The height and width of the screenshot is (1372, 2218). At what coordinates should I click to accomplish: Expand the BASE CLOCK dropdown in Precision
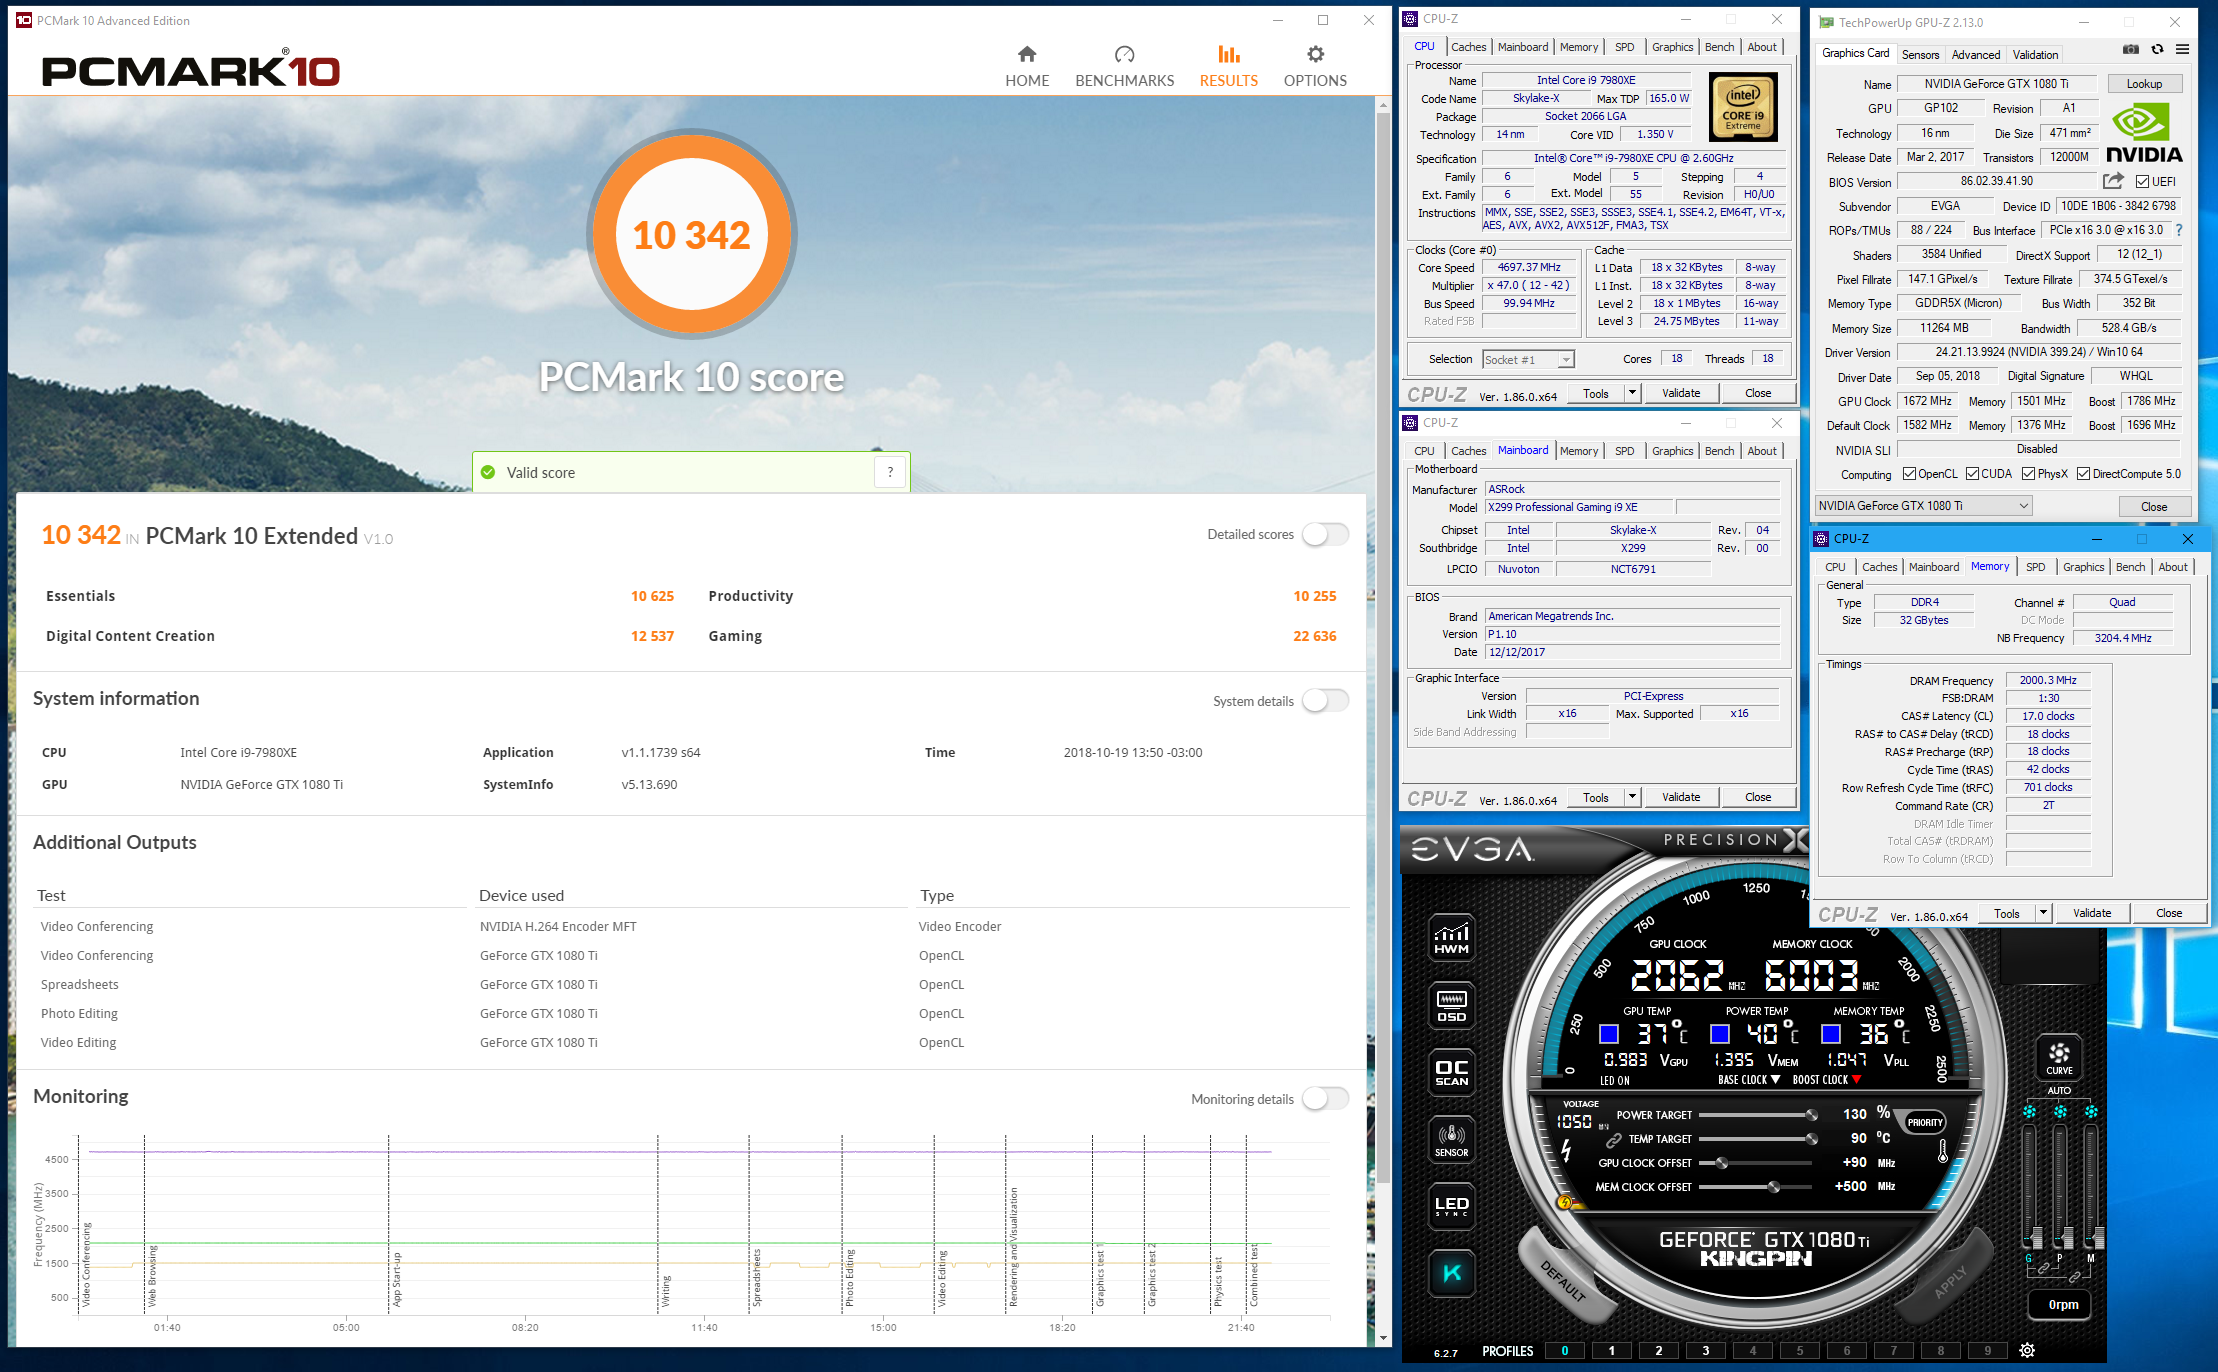[x=1775, y=1080]
